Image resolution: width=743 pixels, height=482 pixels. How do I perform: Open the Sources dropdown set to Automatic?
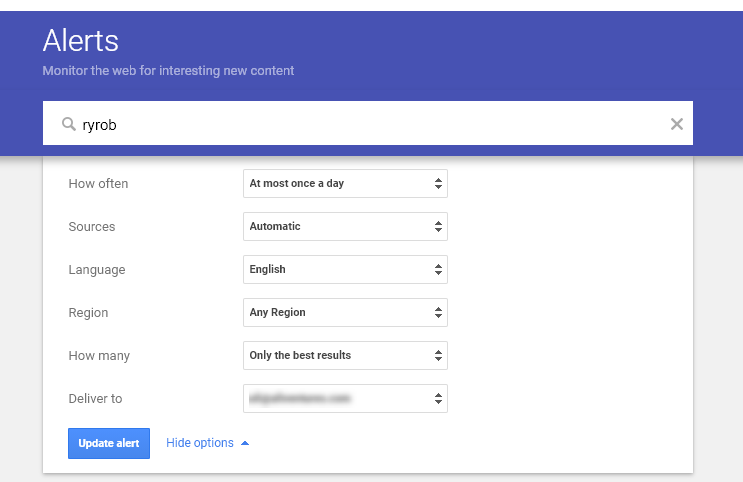[345, 227]
